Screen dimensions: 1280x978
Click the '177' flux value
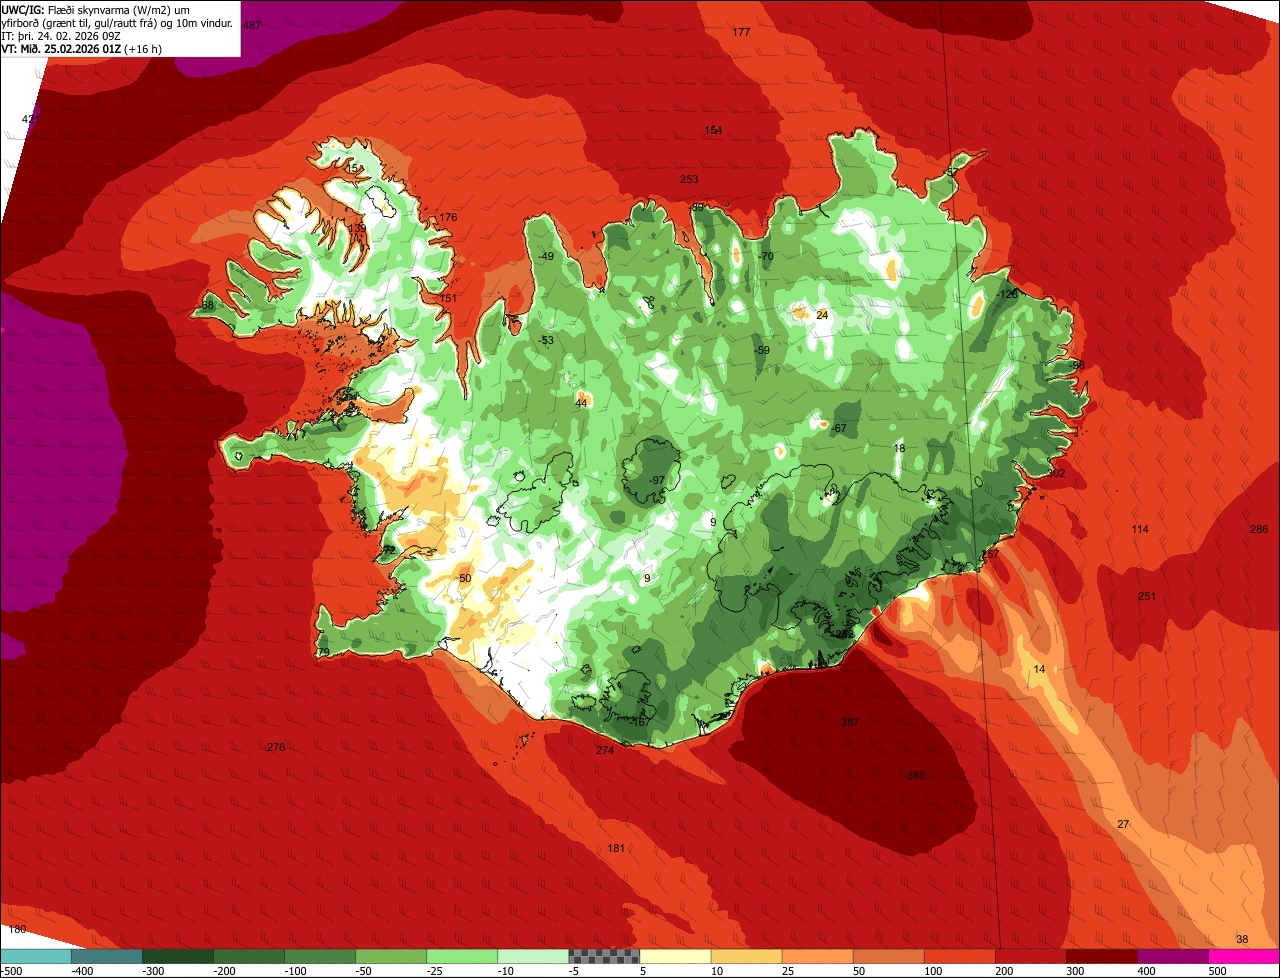[x=741, y=33]
